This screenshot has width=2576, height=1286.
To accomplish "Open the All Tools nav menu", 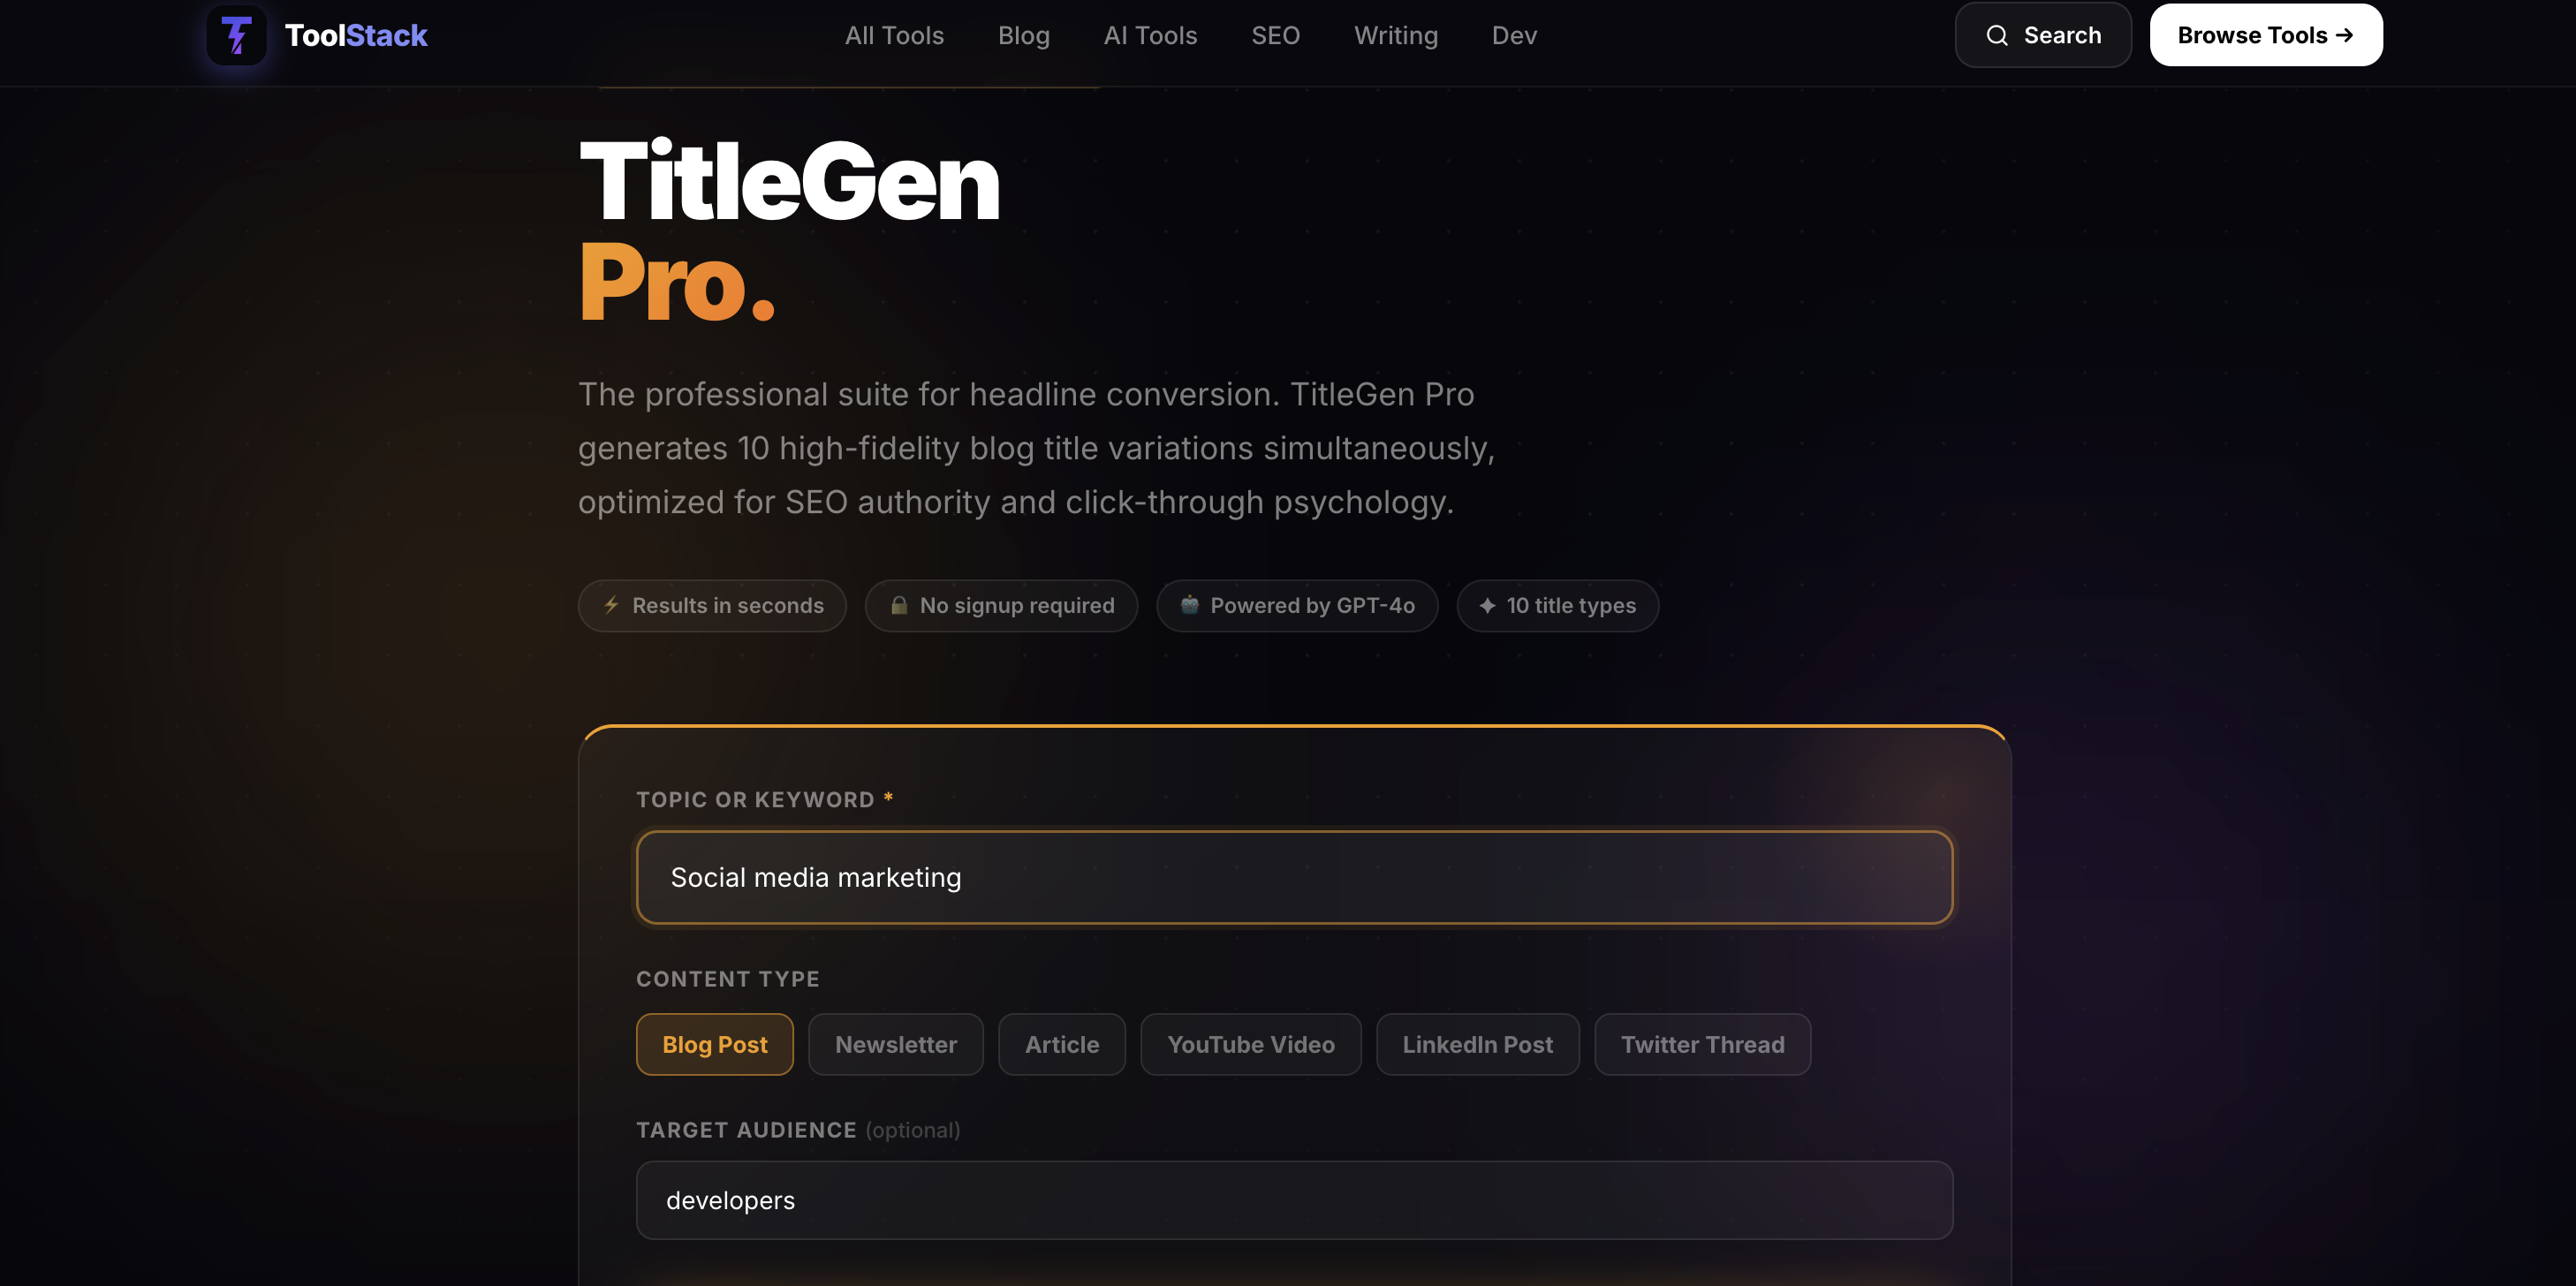I will [894, 35].
